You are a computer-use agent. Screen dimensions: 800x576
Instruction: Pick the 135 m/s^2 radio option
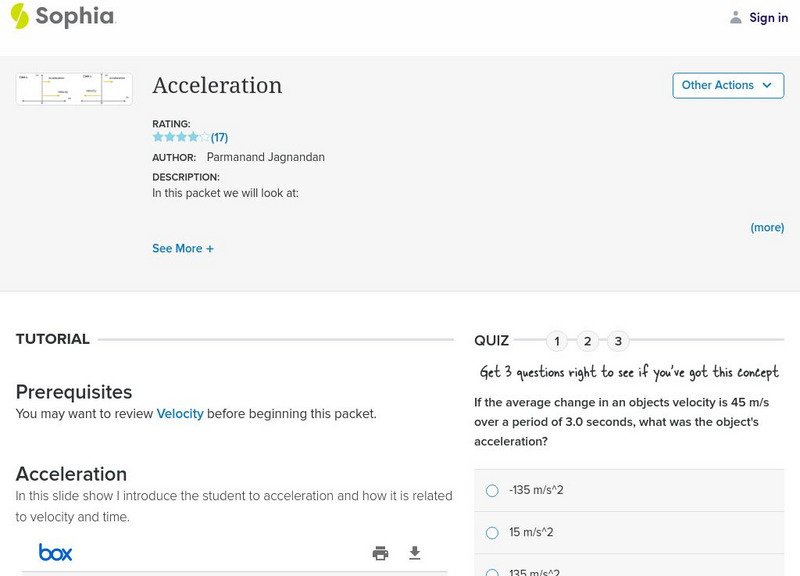[492, 572]
